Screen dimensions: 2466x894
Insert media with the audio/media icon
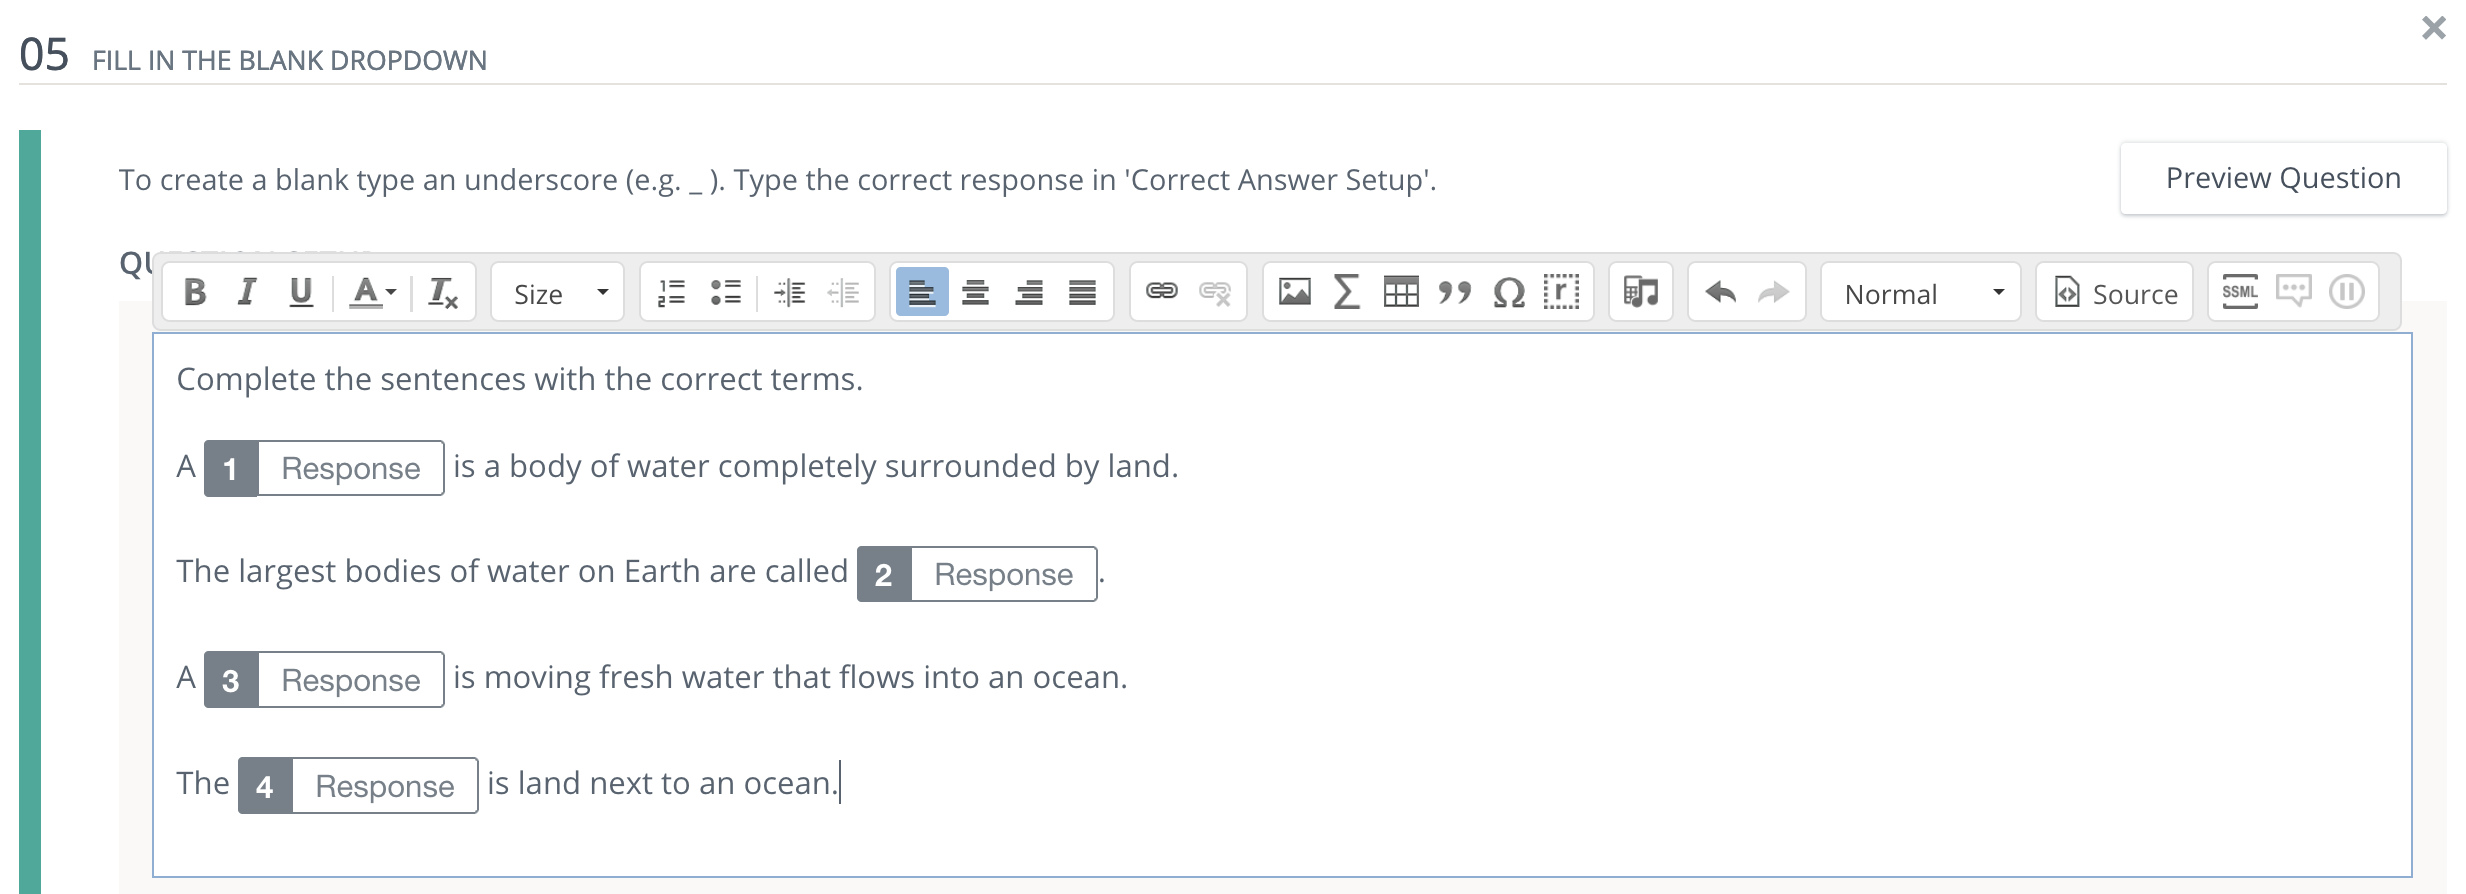pos(1640,292)
